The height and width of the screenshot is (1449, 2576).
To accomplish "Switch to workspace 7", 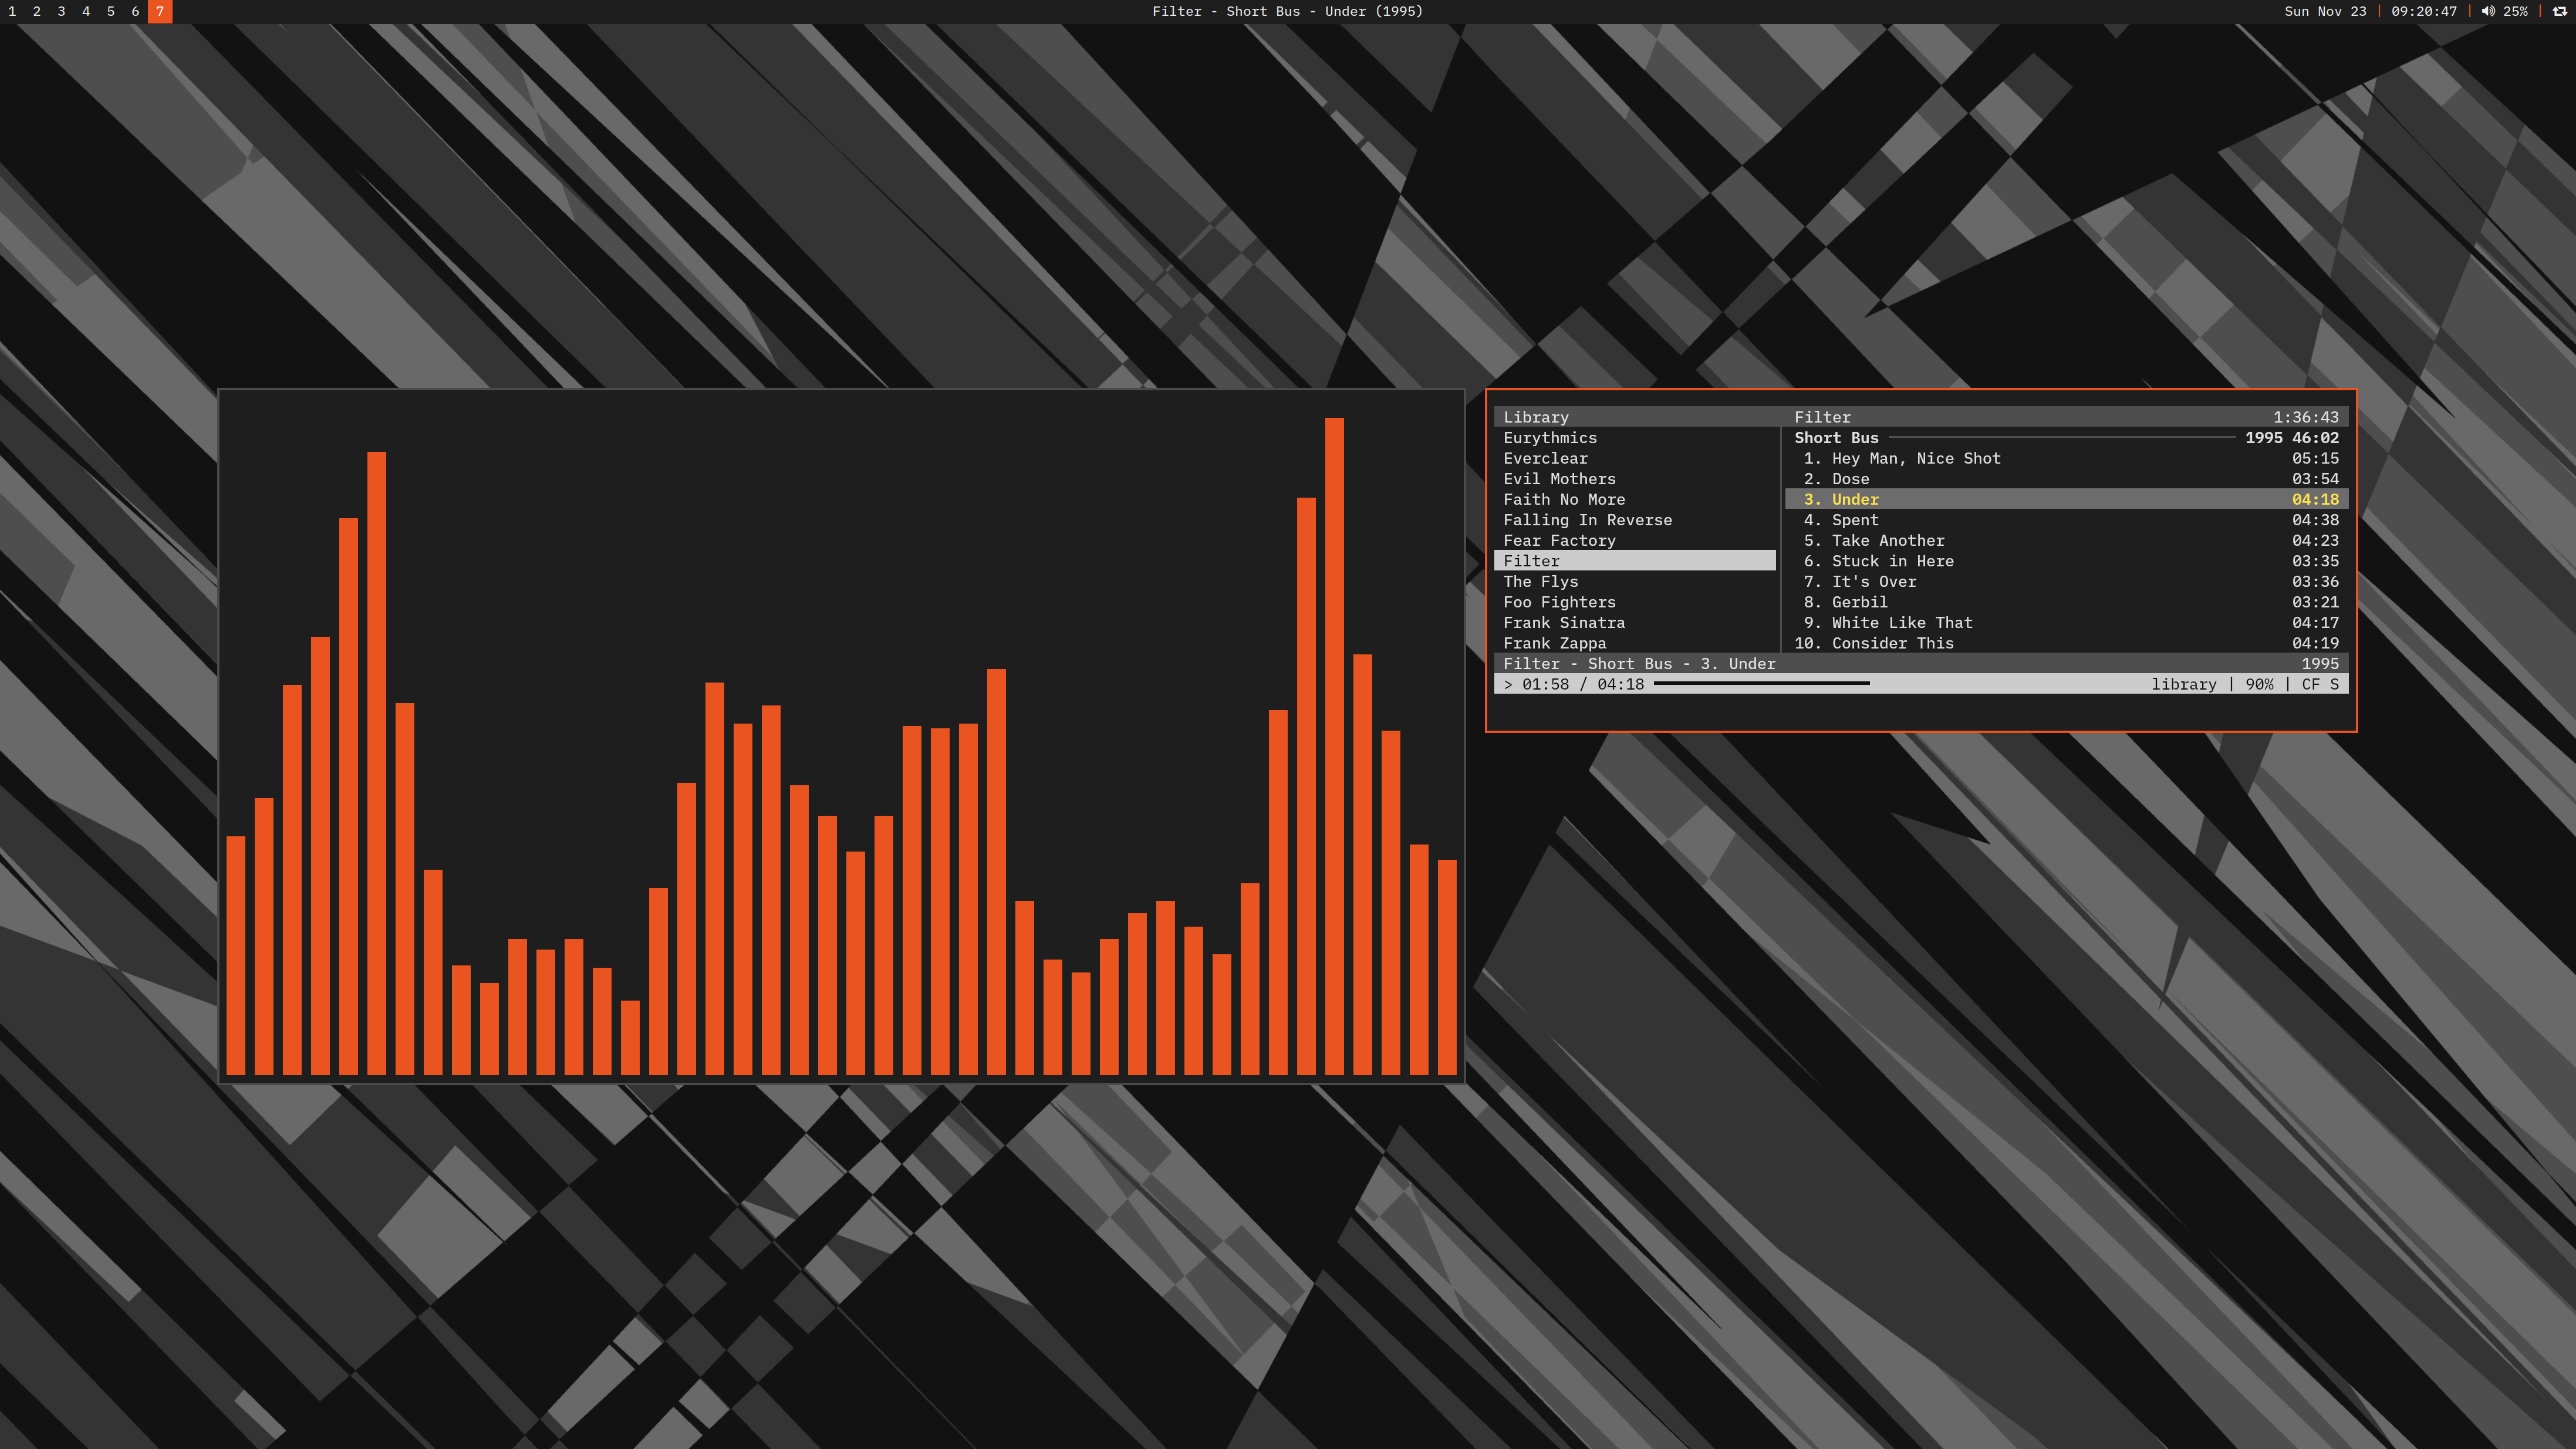I will 160,11.
